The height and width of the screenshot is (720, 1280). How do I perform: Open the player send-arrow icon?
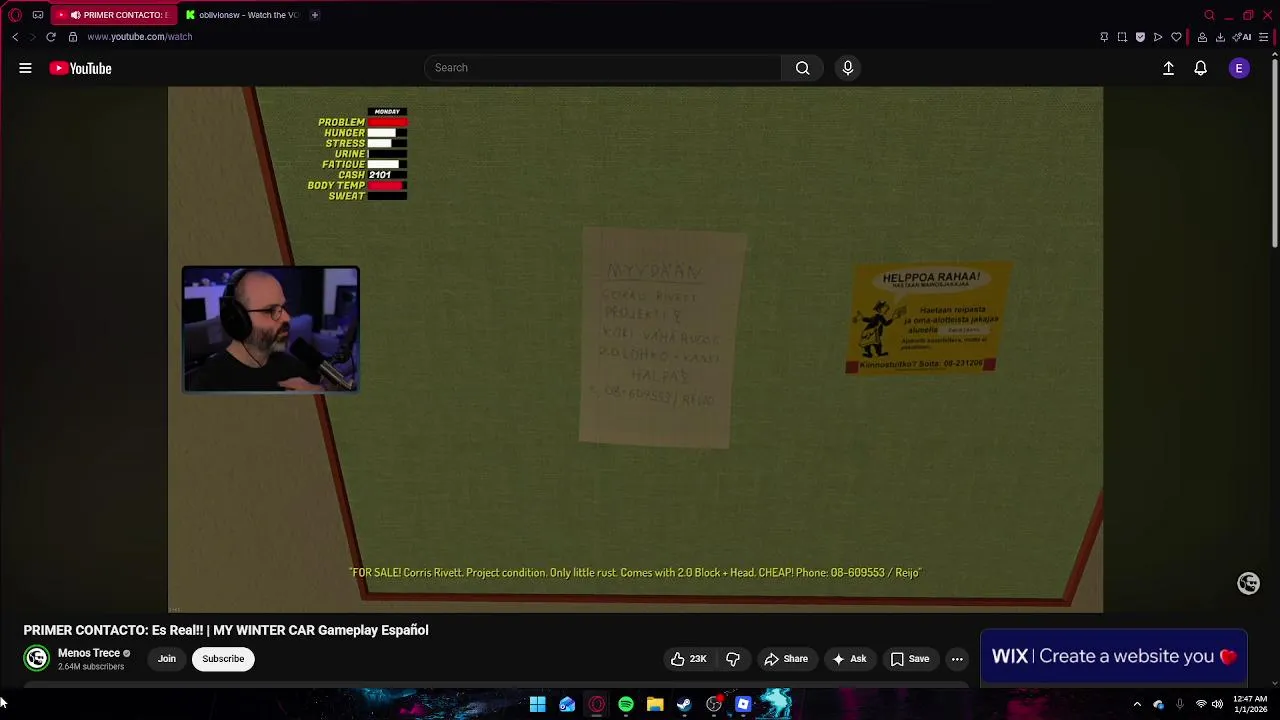click(1158, 37)
